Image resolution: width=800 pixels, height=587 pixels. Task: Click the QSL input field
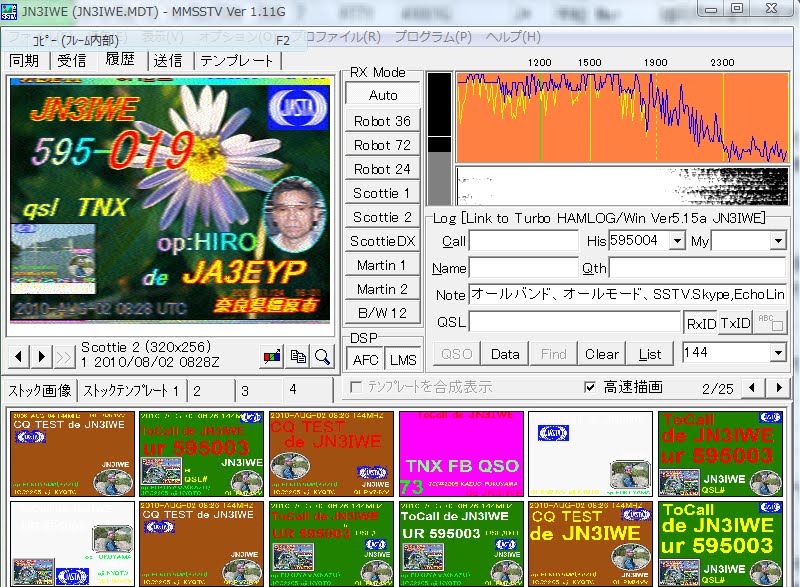click(575, 322)
